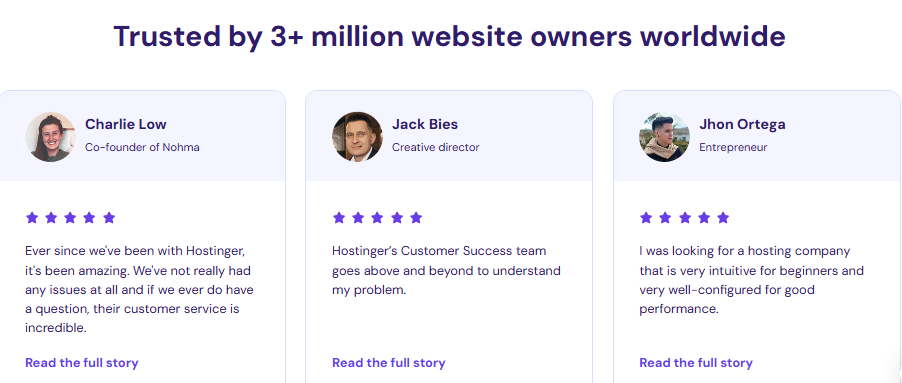Click Jhon Ortega's profile photo
The image size is (902, 383).
[664, 137]
